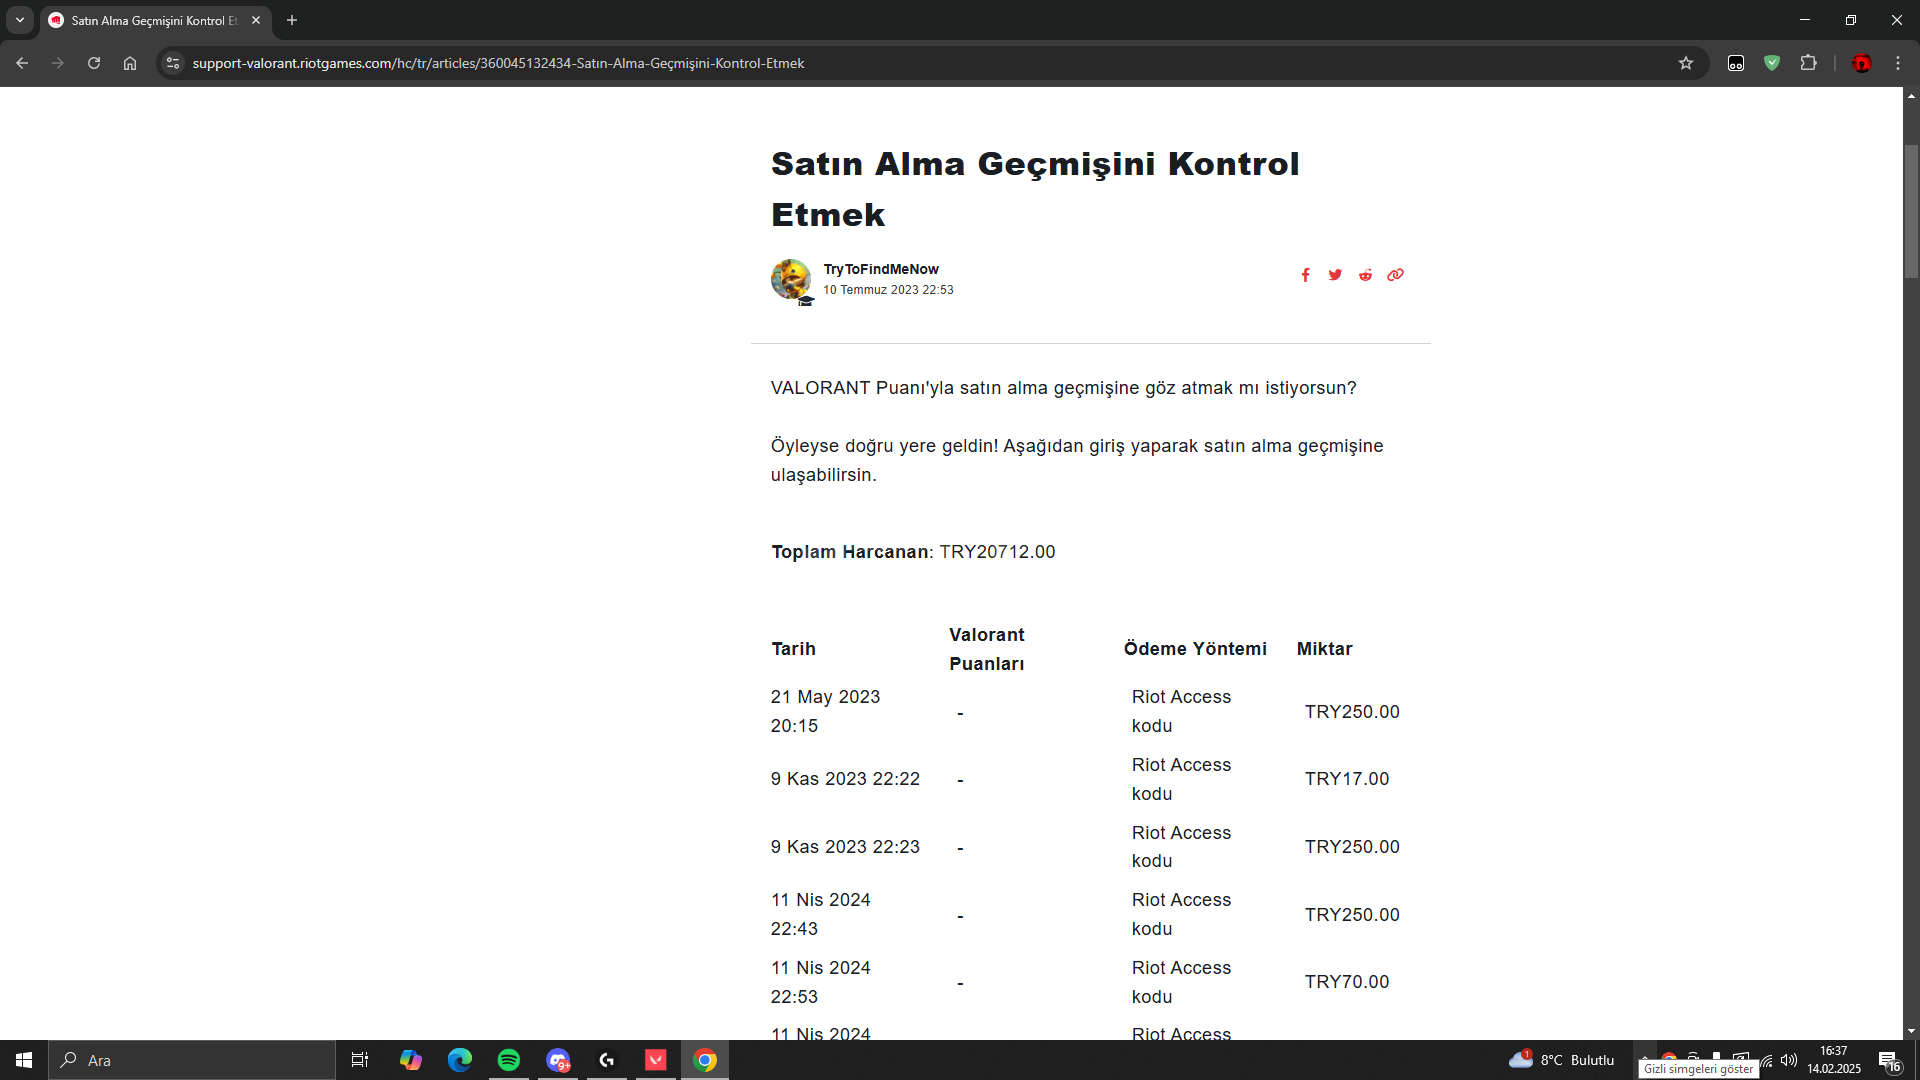The height and width of the screenshot is (1080, 1920).
Task: Select the 11 Nis 2024 22:53 date cell
Action: click(820, 982)
